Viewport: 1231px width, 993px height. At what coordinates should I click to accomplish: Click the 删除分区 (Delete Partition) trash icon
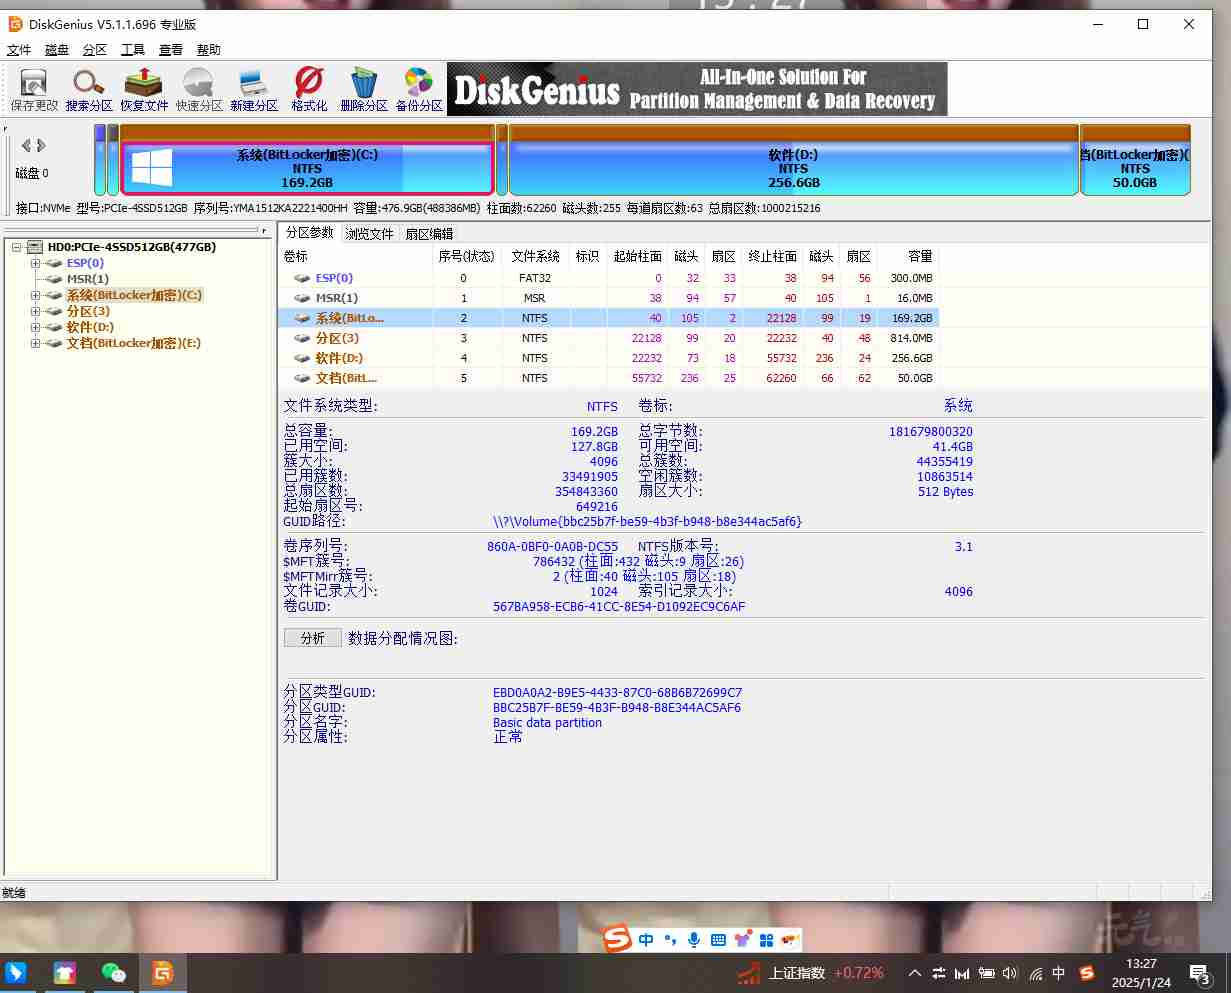[x=363, y=89]
